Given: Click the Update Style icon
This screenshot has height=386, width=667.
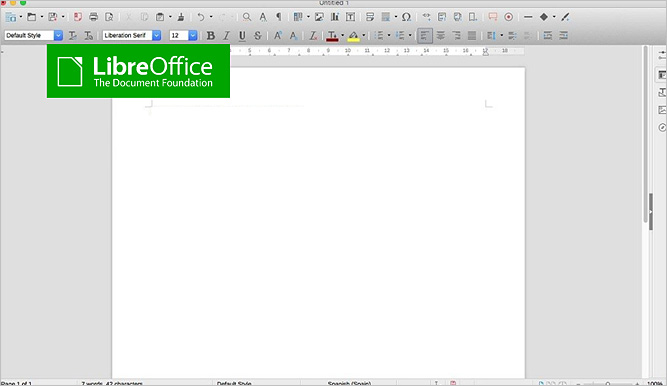Looking at the screenshot, I should pos(73,36).
